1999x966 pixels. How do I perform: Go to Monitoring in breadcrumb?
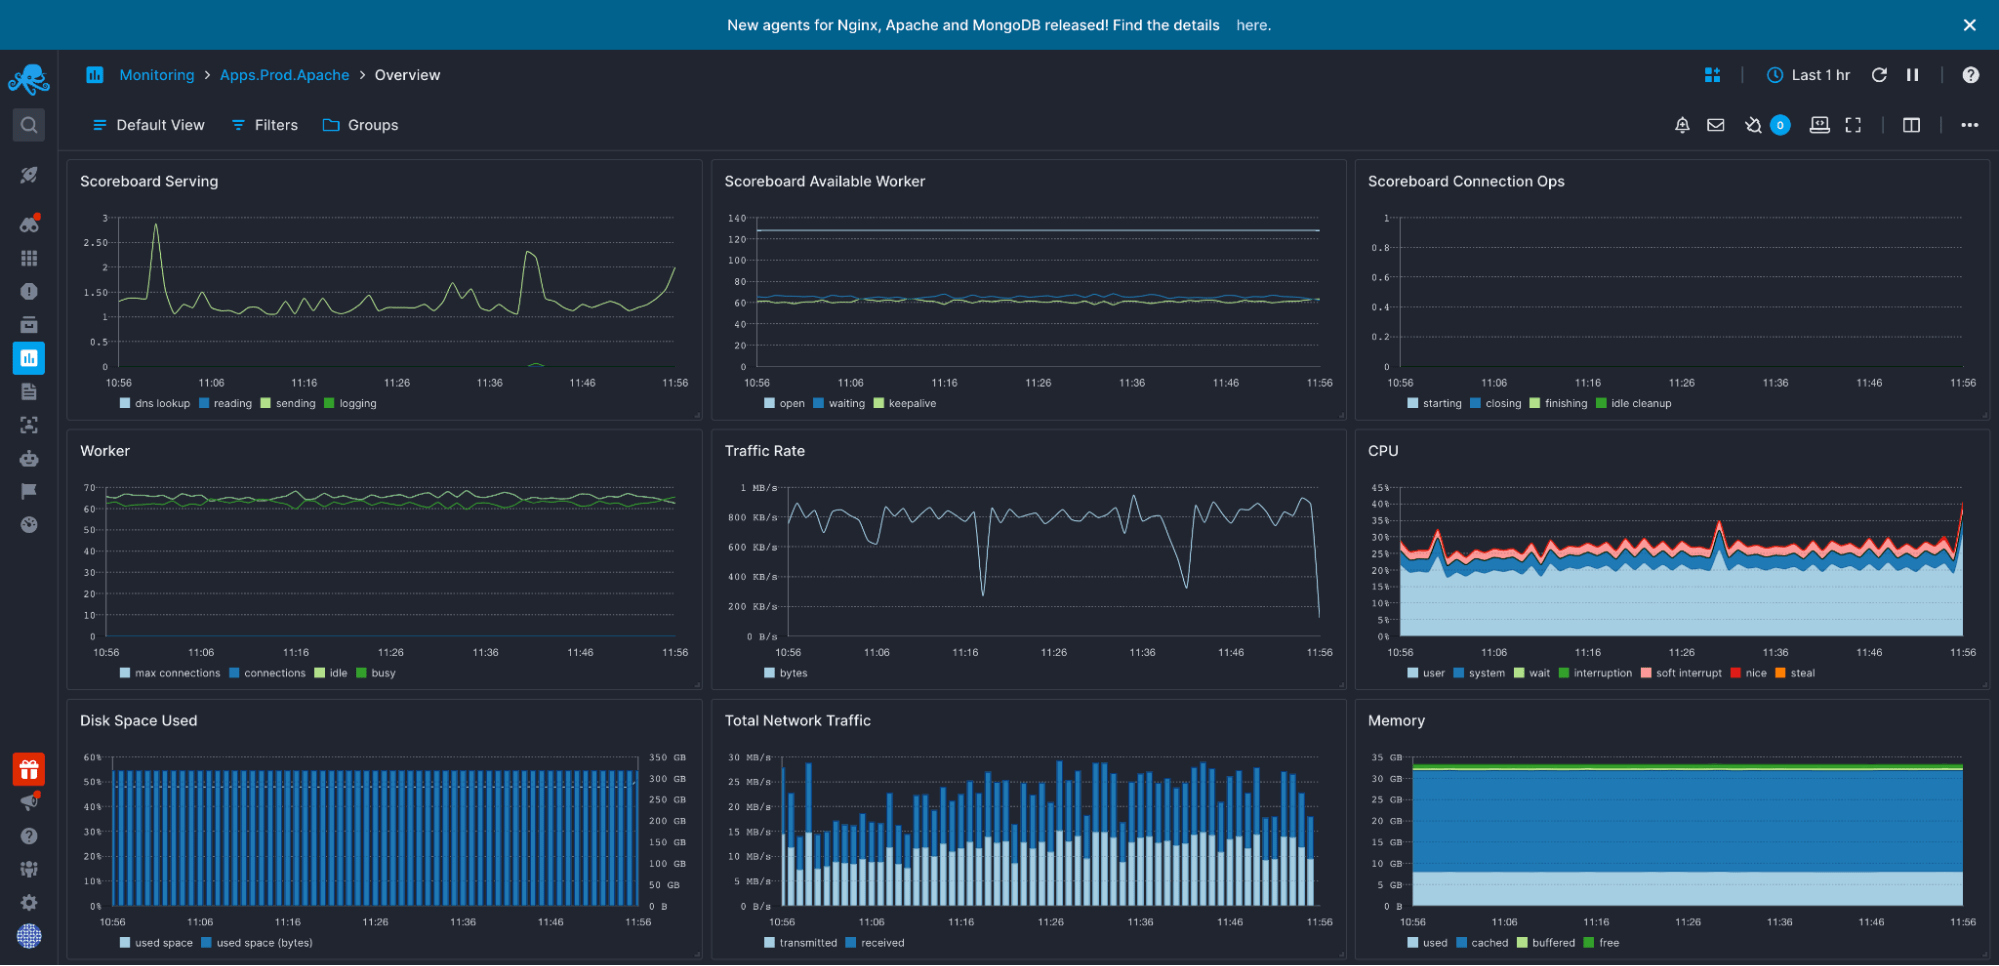[x=157, y=75]
